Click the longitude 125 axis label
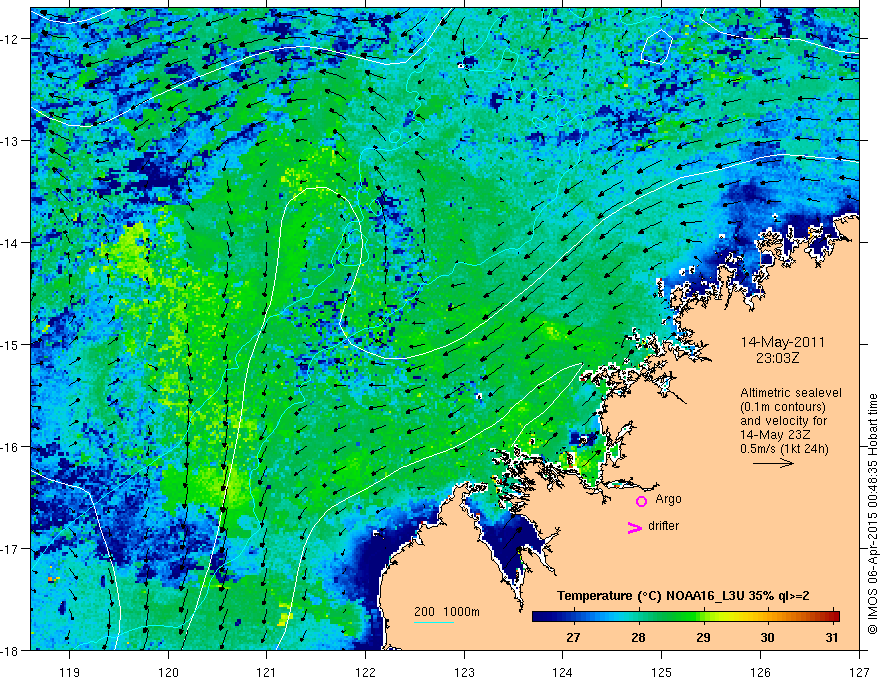Screen dimensions: 880x680 point(662,672)
